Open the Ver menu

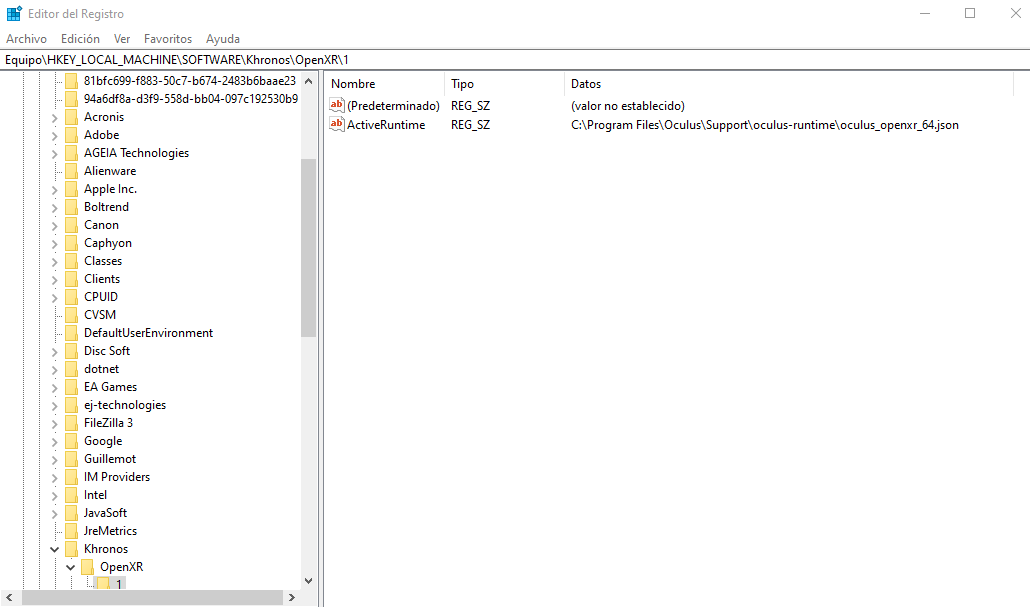click(122, 39)
